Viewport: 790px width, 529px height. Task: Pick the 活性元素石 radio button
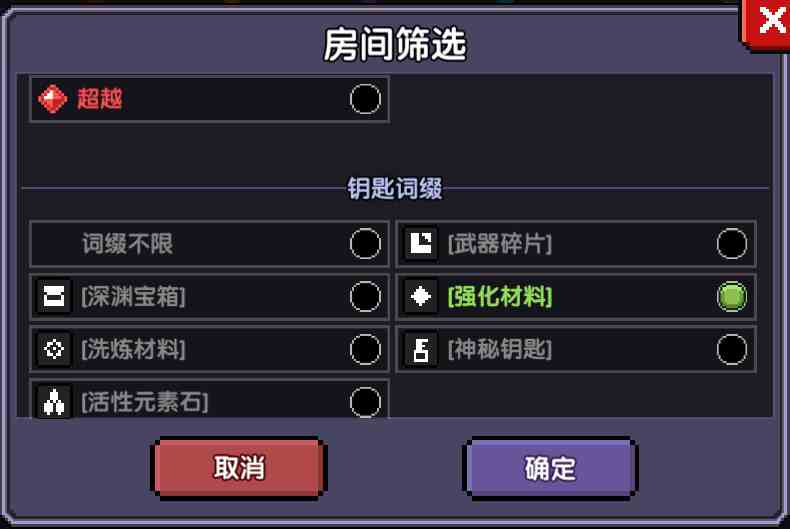click(x=365, y=402)
